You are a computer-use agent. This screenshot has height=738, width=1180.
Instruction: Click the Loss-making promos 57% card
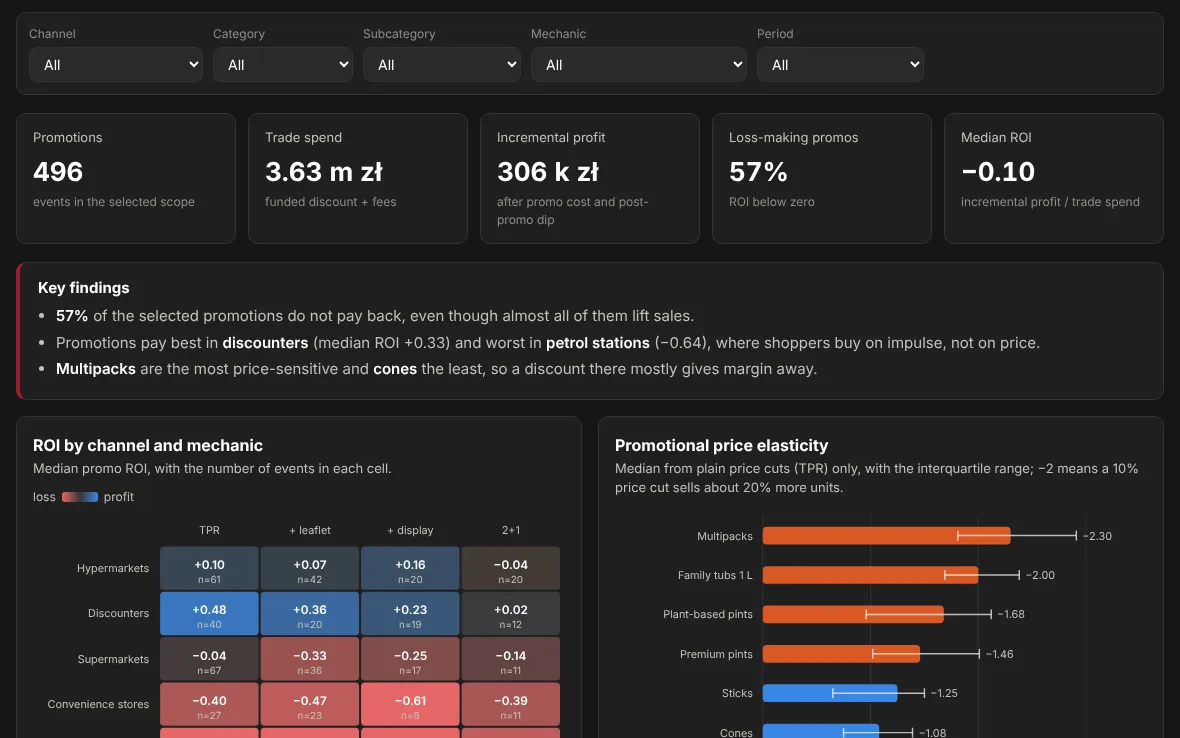coord(821,178)
